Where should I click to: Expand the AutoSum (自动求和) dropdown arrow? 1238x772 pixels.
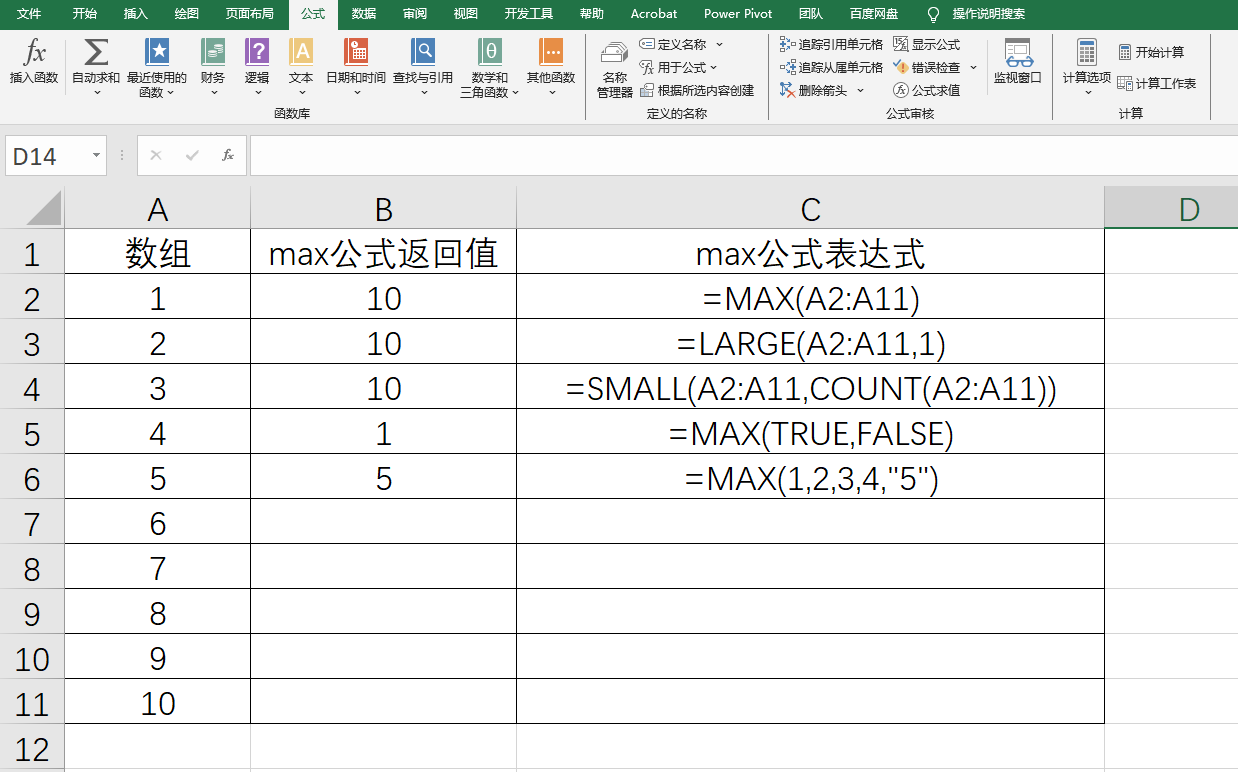pyautogui.click(x=96, y=93)
